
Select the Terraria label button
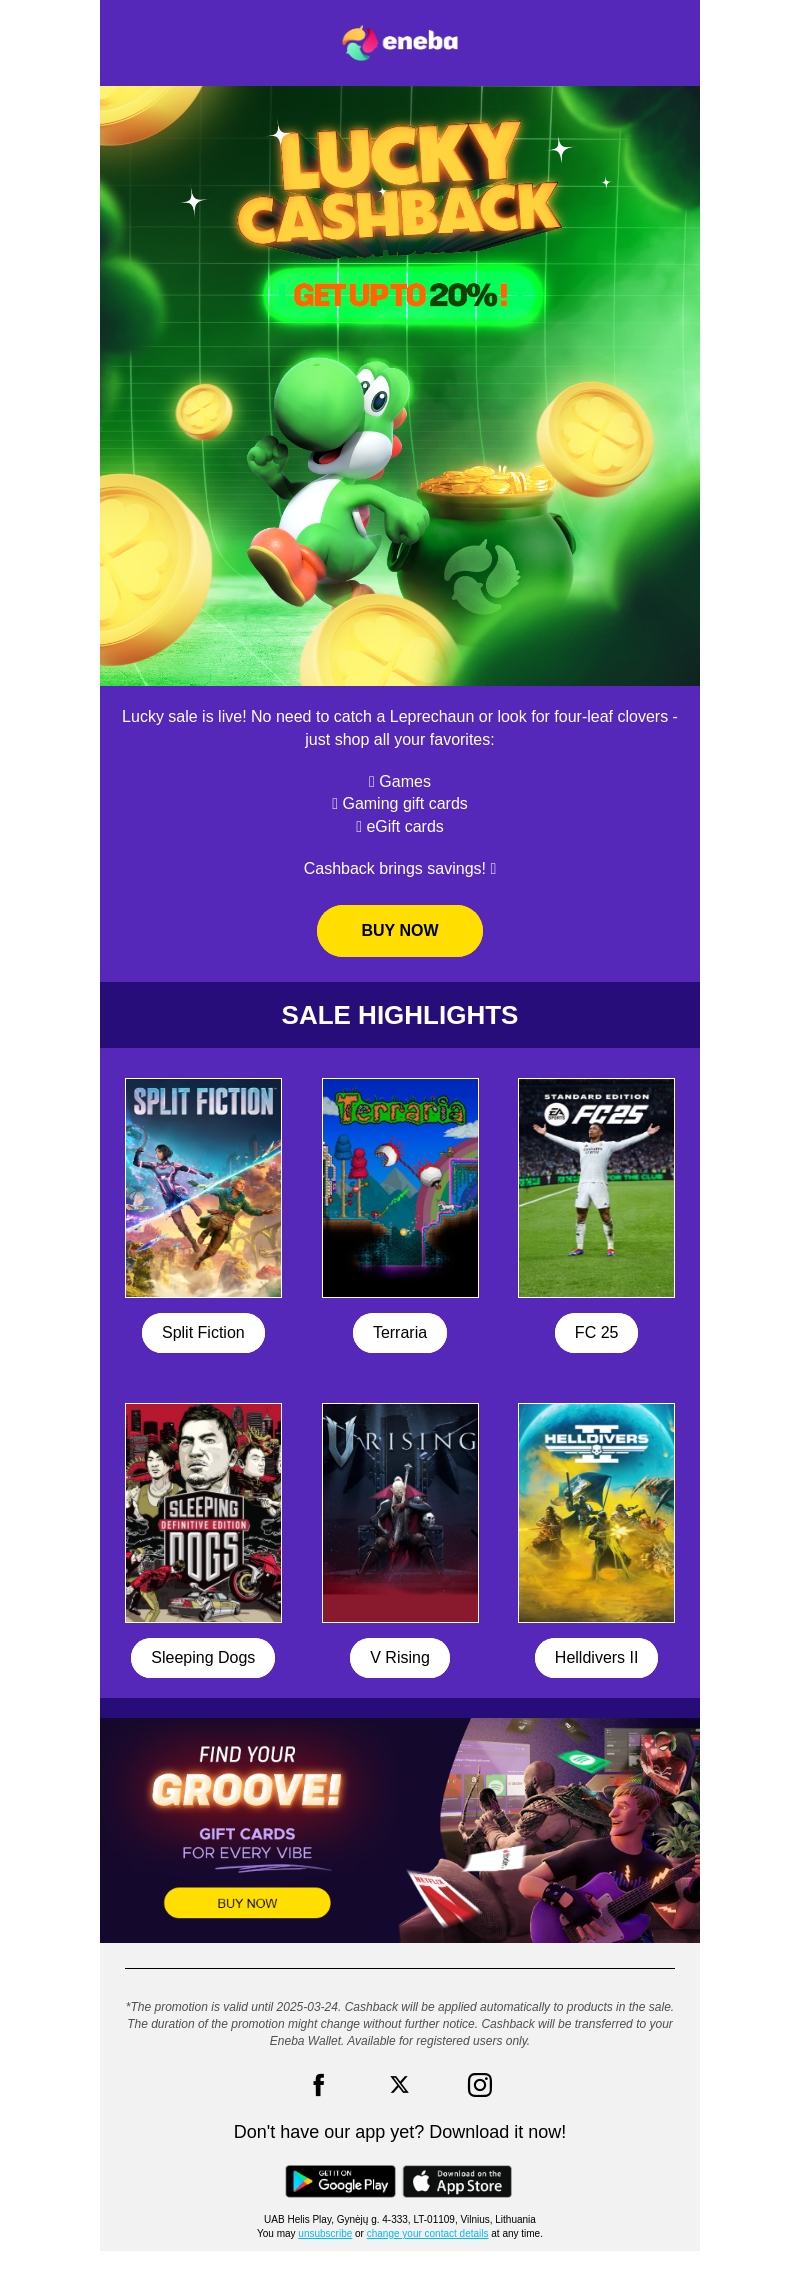400,1332
